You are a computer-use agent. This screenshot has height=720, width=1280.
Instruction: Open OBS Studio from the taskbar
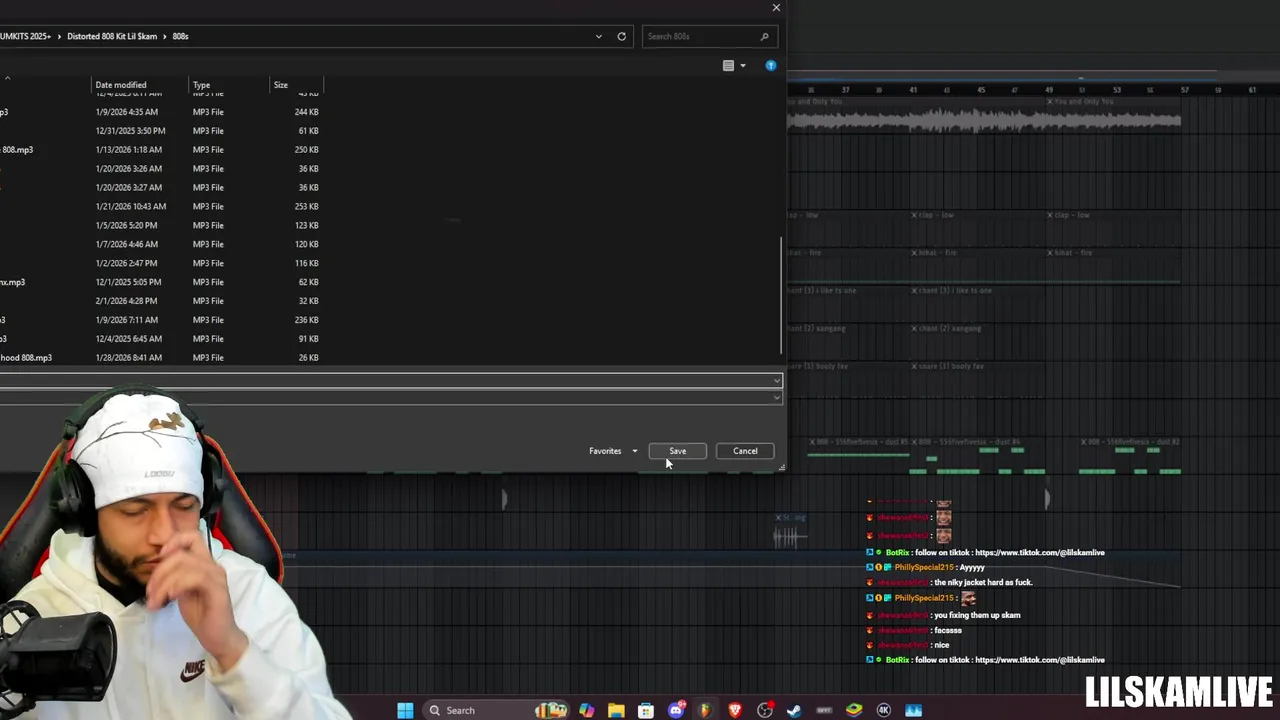[765, 710]
